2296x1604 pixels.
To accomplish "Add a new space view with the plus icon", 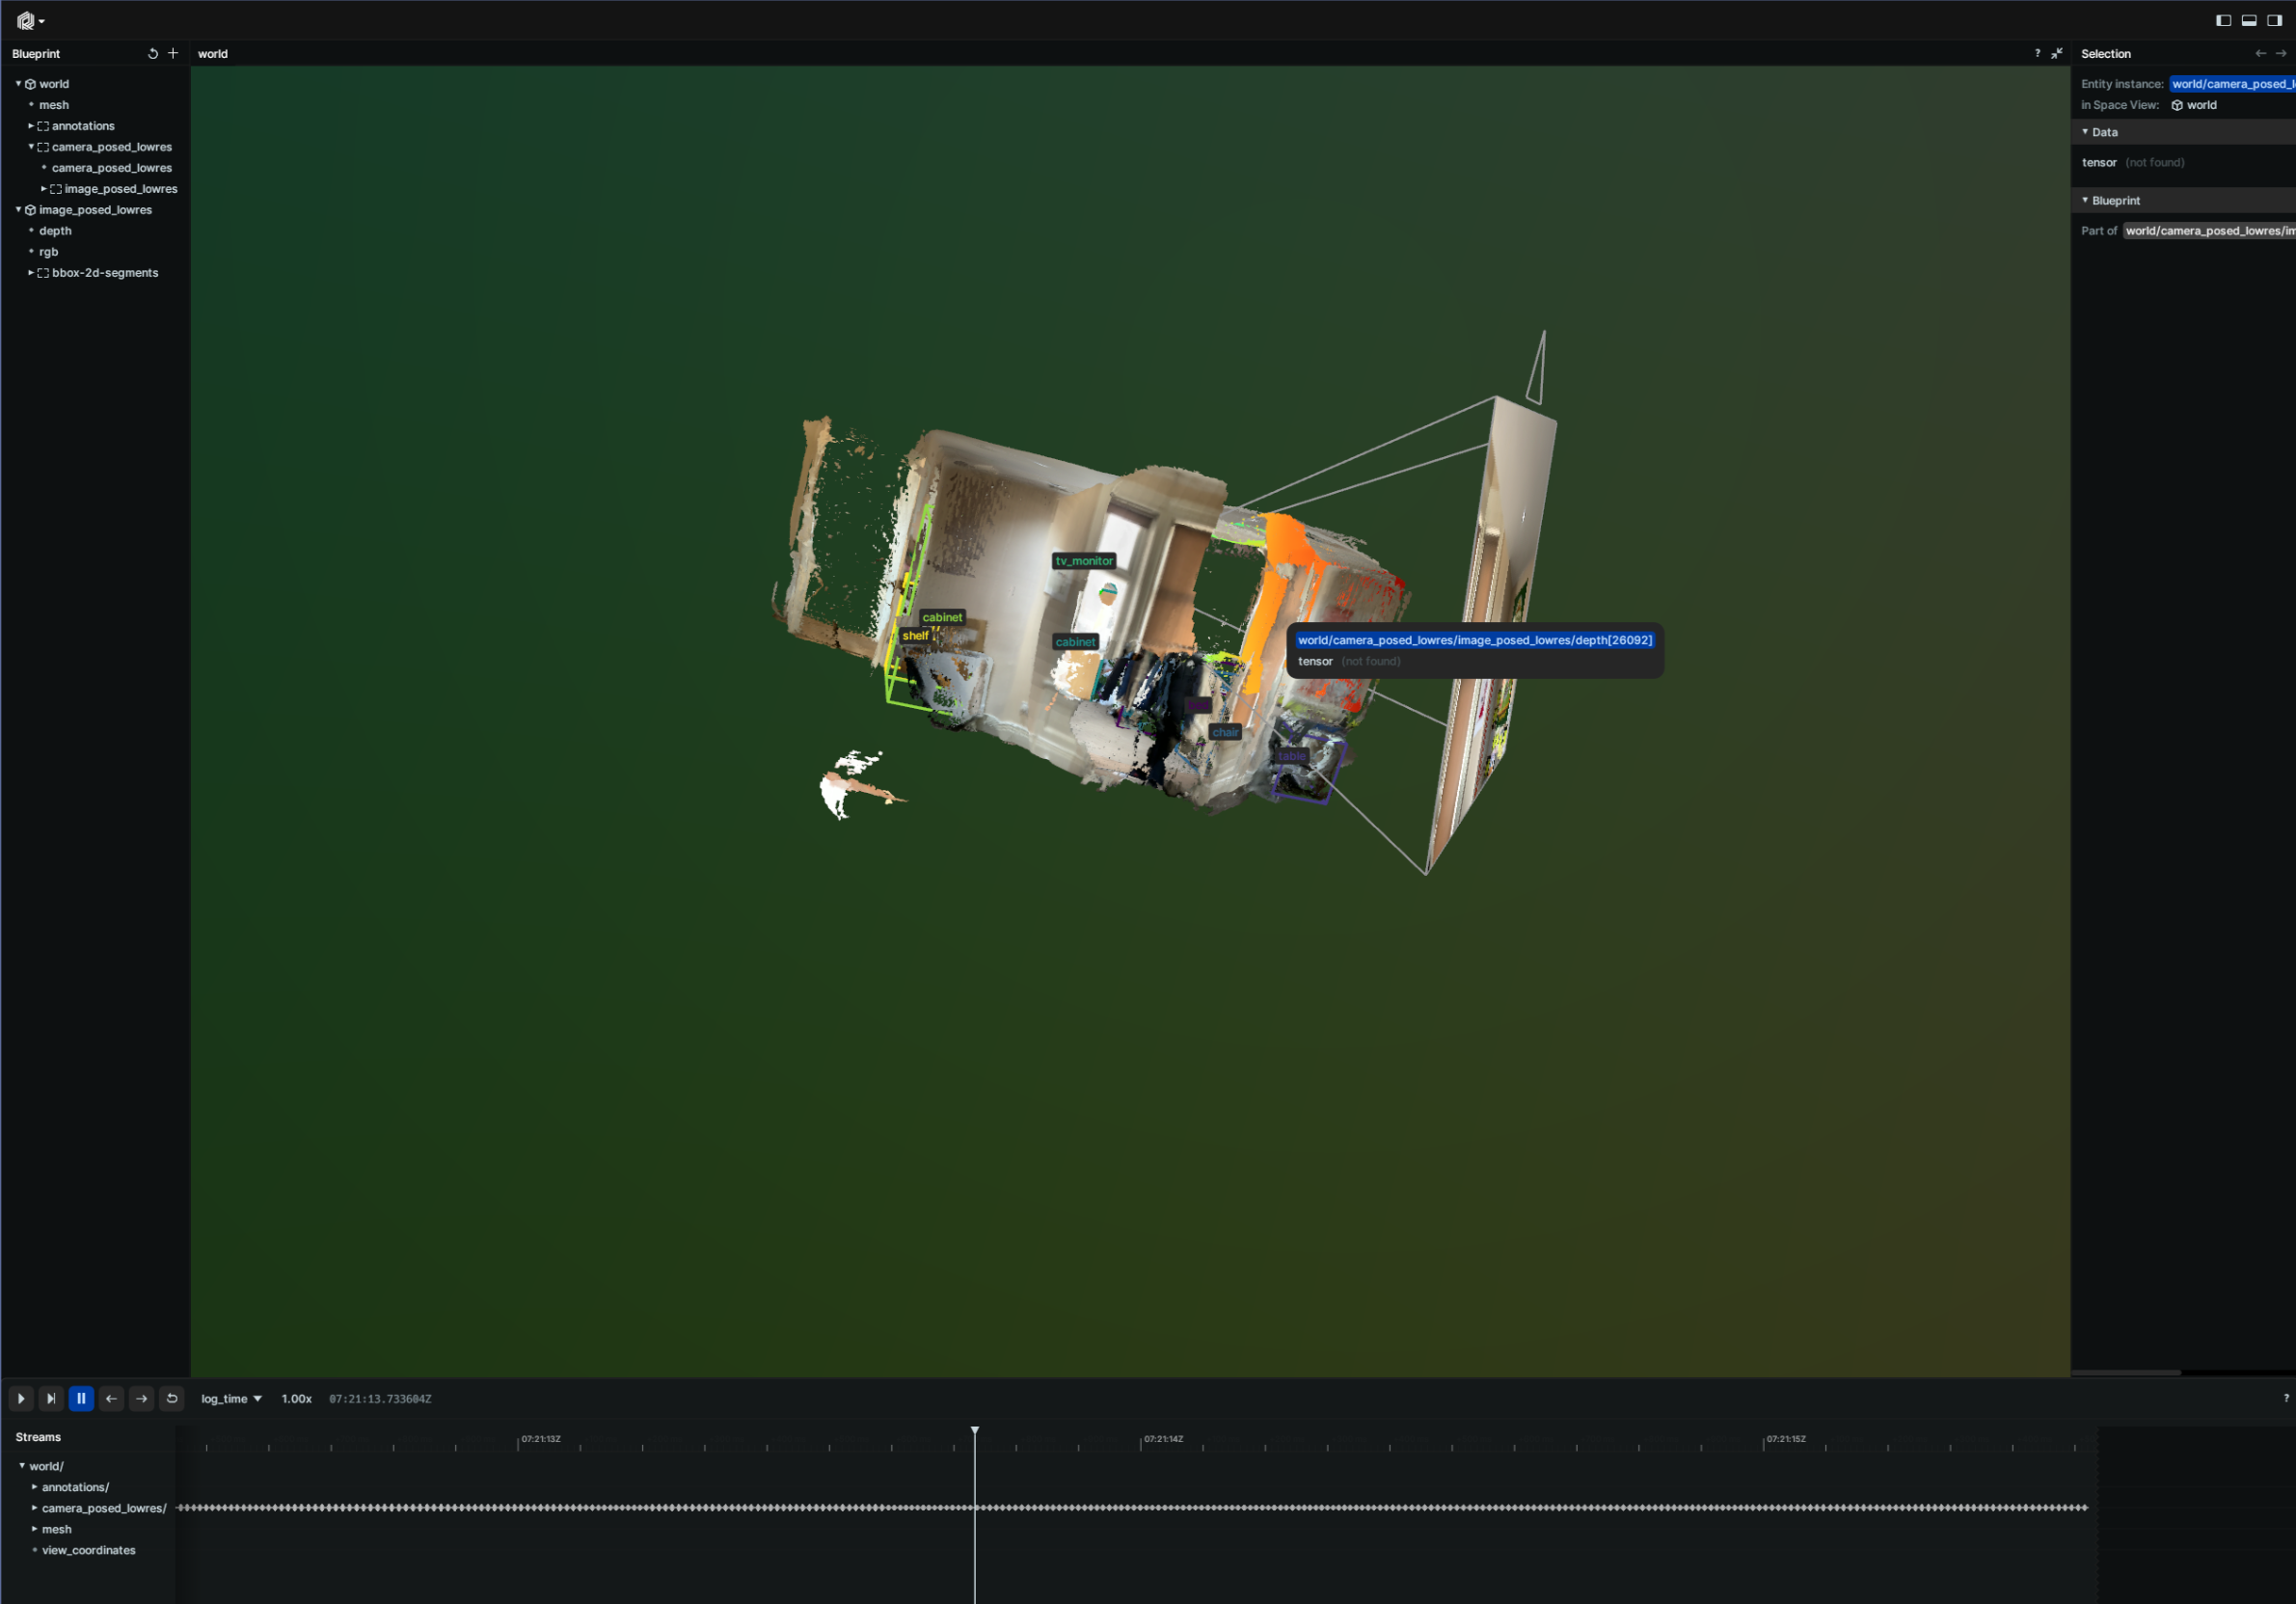I will [x=173, y=54].
